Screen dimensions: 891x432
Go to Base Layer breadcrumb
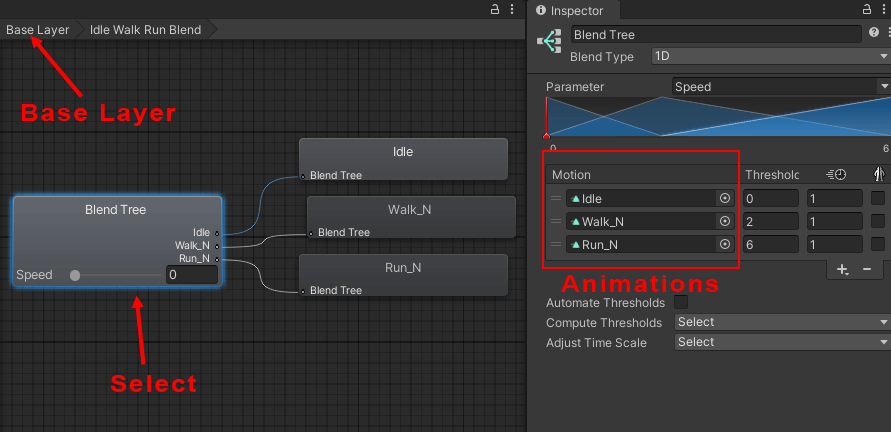pos(38,30)
